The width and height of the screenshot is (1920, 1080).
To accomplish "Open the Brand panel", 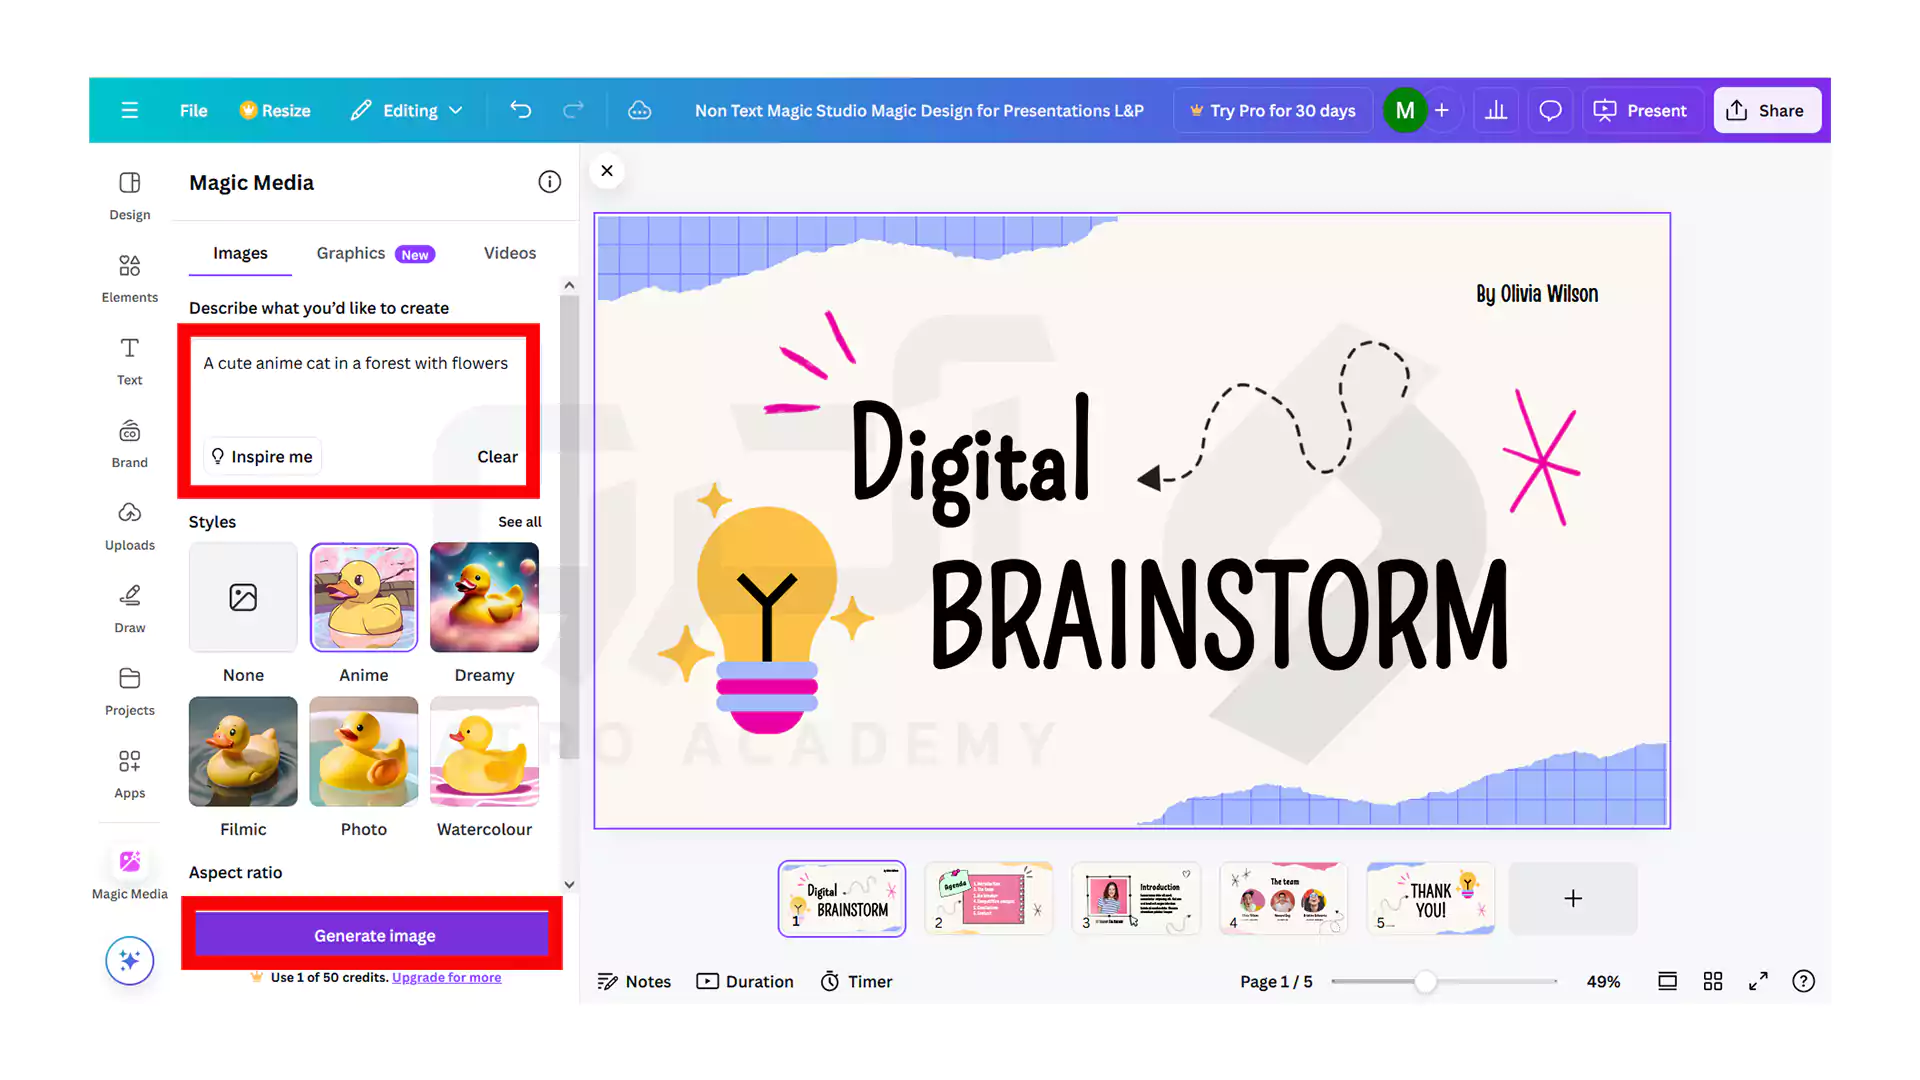I will tap(129, 443).
